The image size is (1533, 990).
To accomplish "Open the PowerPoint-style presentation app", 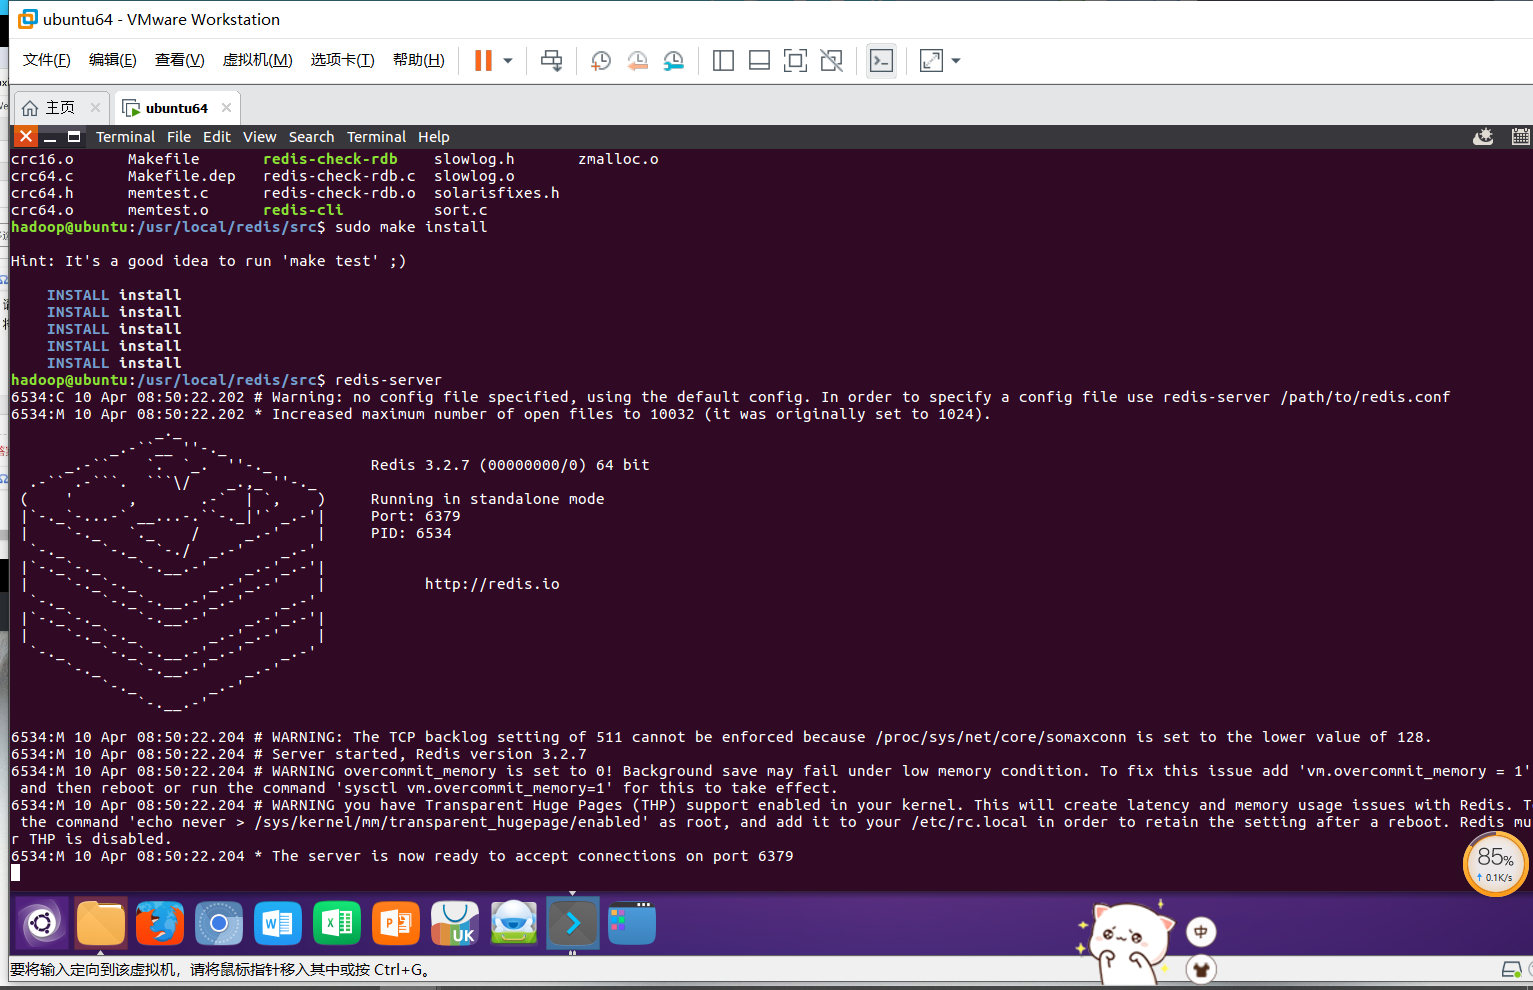I will click(396, 923).
